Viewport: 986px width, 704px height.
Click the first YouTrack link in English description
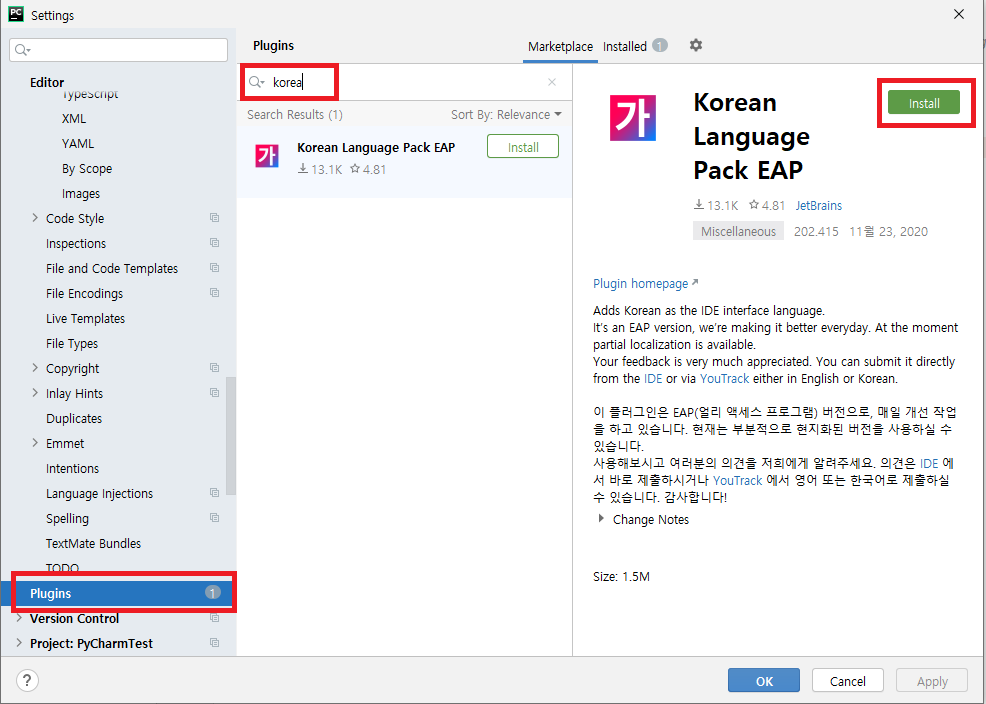tap(724, 379)
